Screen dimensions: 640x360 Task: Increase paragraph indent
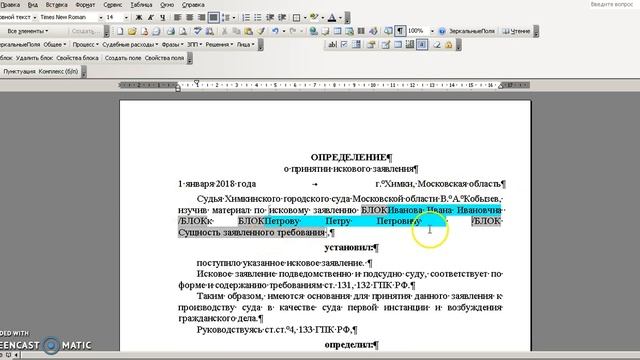[282, 18]
